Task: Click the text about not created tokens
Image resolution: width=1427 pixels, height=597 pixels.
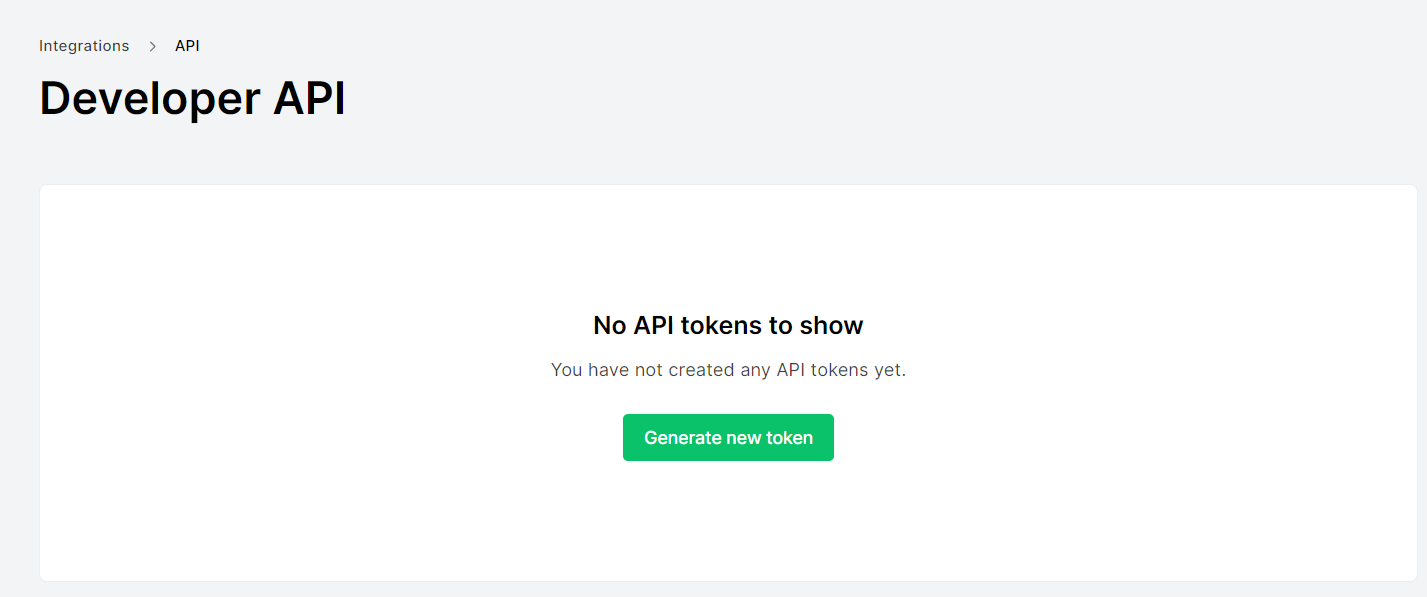Action: 728,370
